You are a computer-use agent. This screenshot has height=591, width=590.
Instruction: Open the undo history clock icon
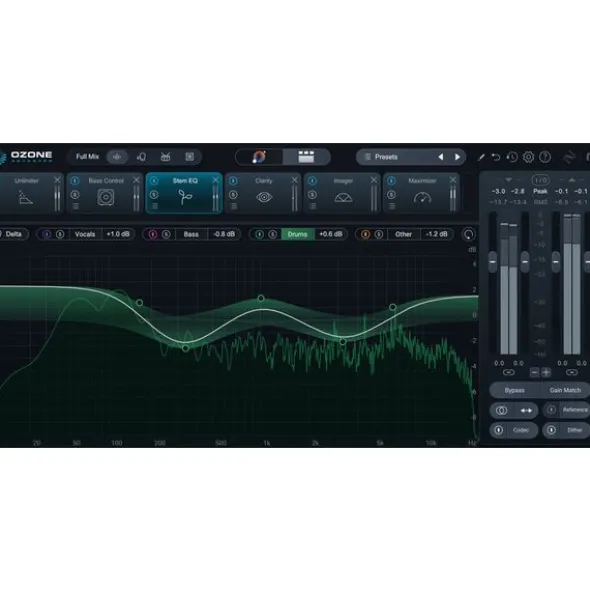[x=512, y=157]
